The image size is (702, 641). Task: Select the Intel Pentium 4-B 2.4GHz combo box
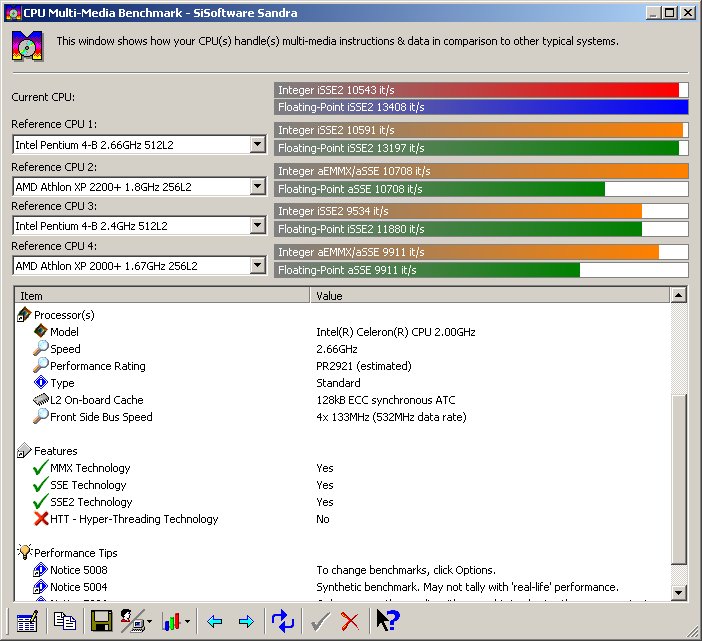139,226
